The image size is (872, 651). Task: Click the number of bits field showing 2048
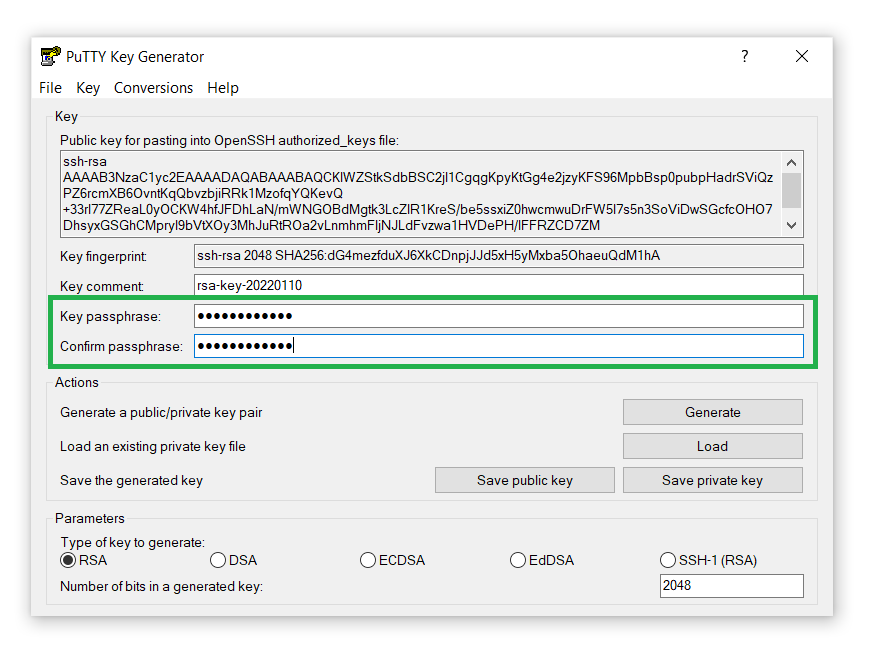731,585
